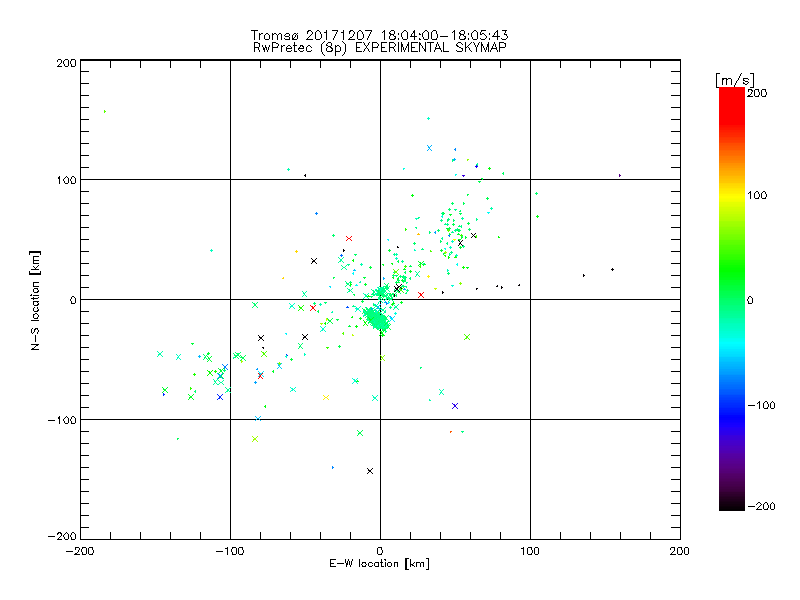Click the colorbar tick label -100
Image resolution: width=800 pixels, height=600 pixels.
(760, 405)
